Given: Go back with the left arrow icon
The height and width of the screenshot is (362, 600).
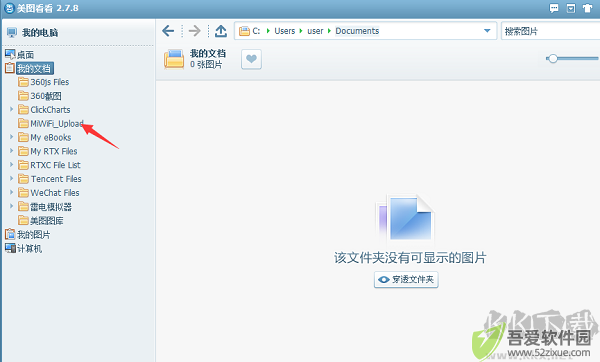Looking at the screenshot, I should click(168, 31).
